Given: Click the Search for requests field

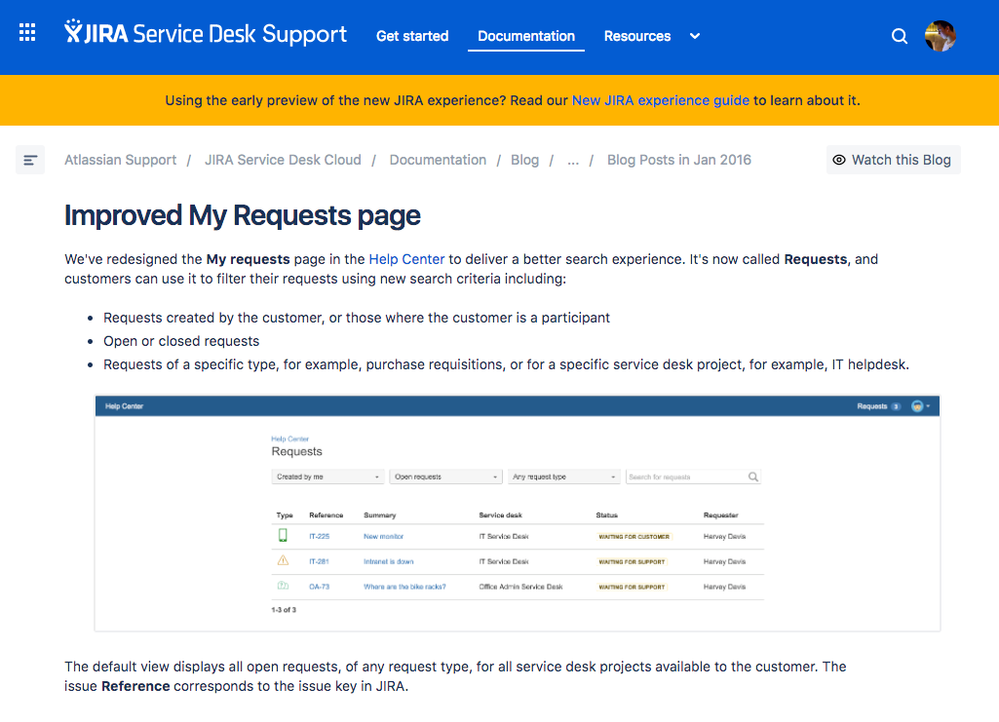Looking at the screenshot, I should pos(693,477).
